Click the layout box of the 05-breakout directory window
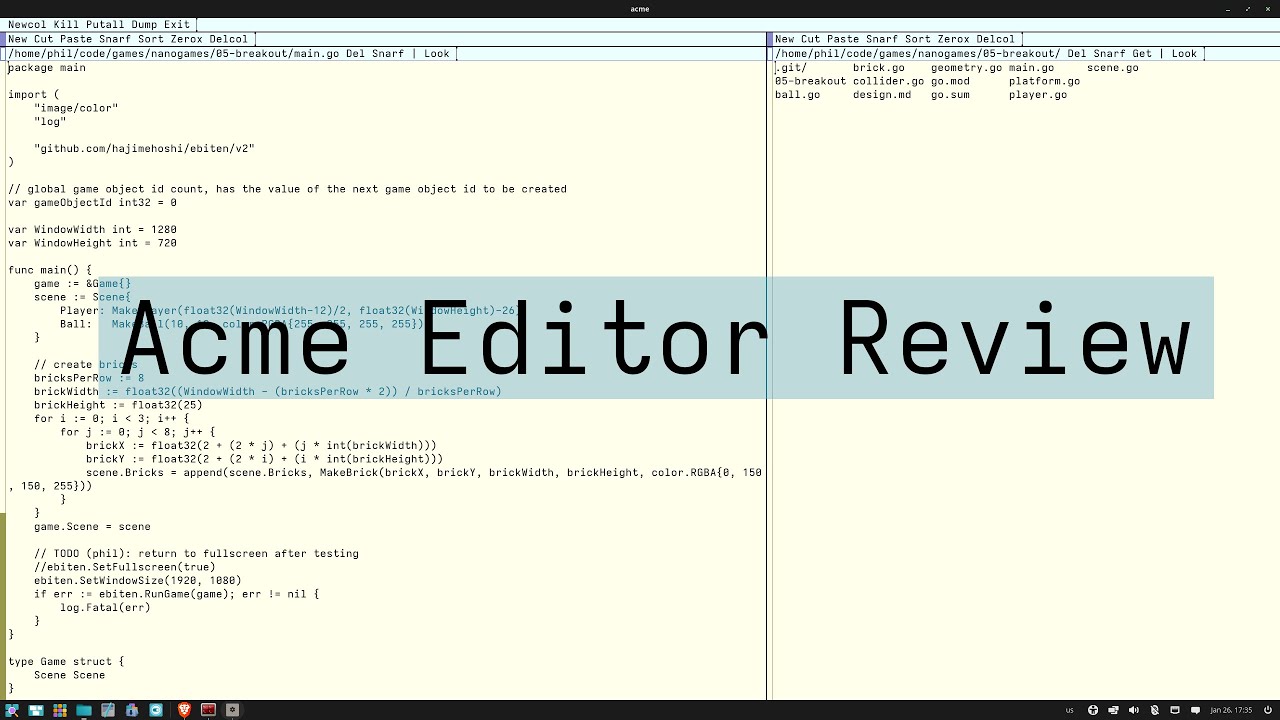1280x720 pixels. tap(770, 53)
